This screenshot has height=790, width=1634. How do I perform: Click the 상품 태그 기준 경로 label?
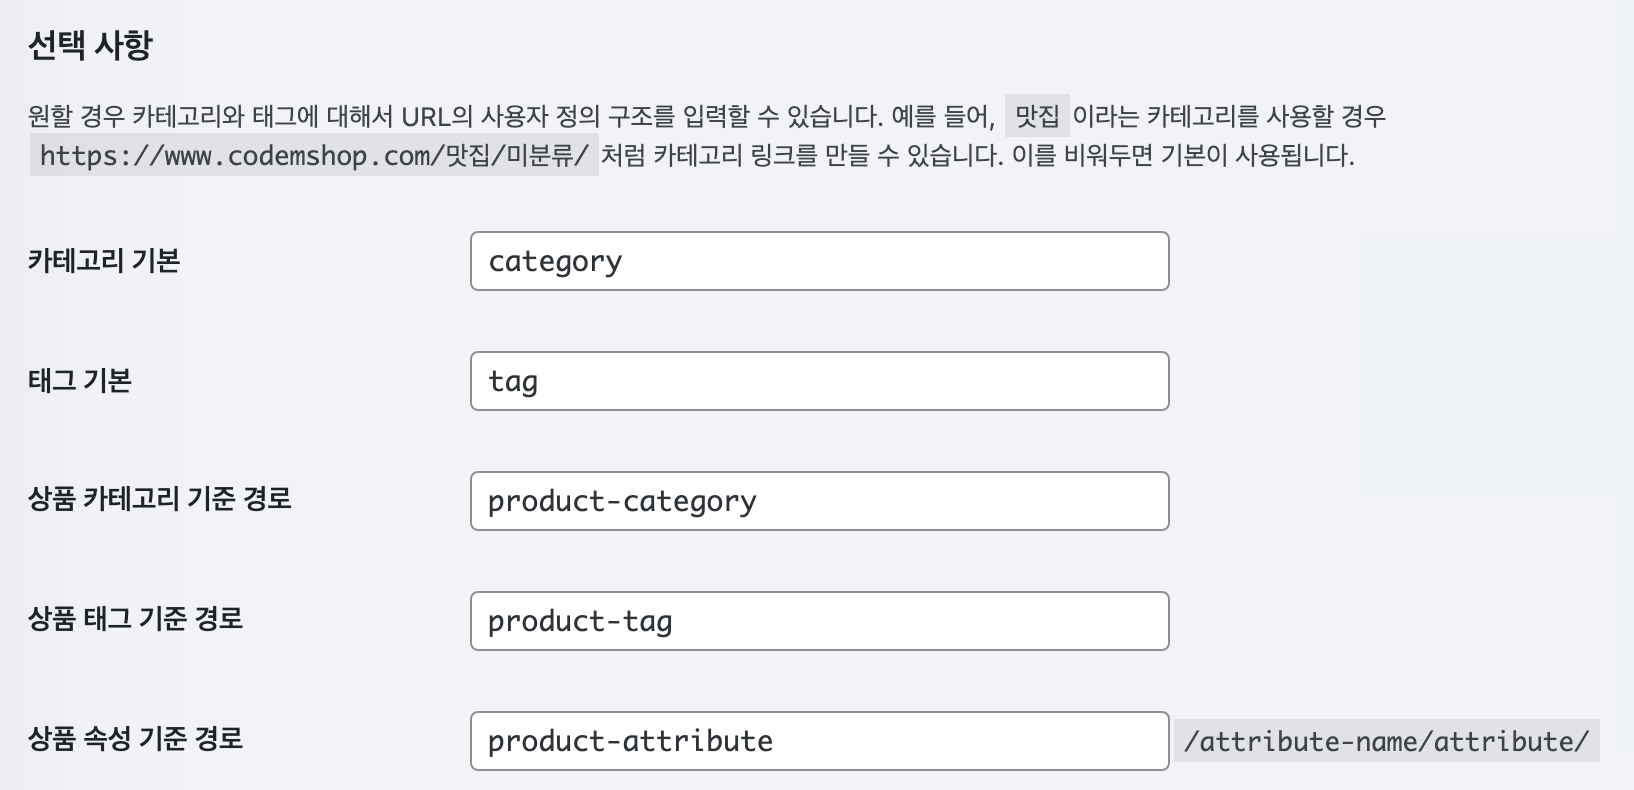(136, 618)
